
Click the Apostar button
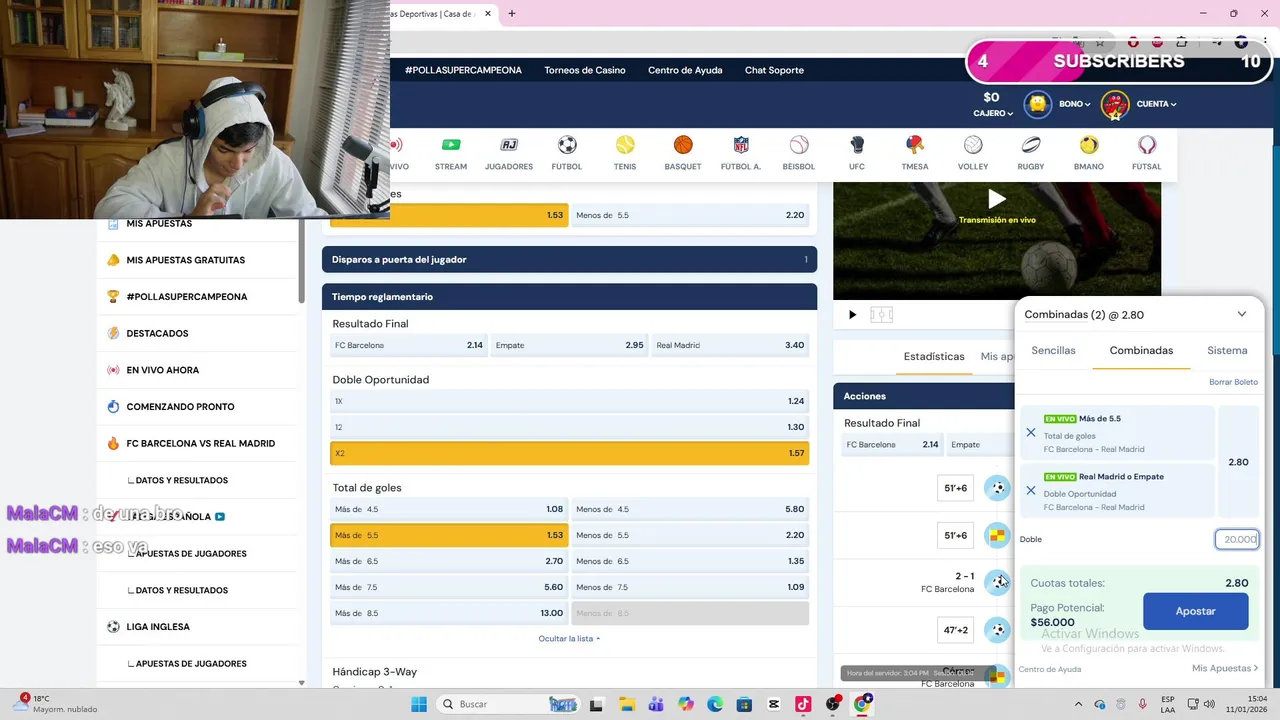click(x=1195, y=611)
